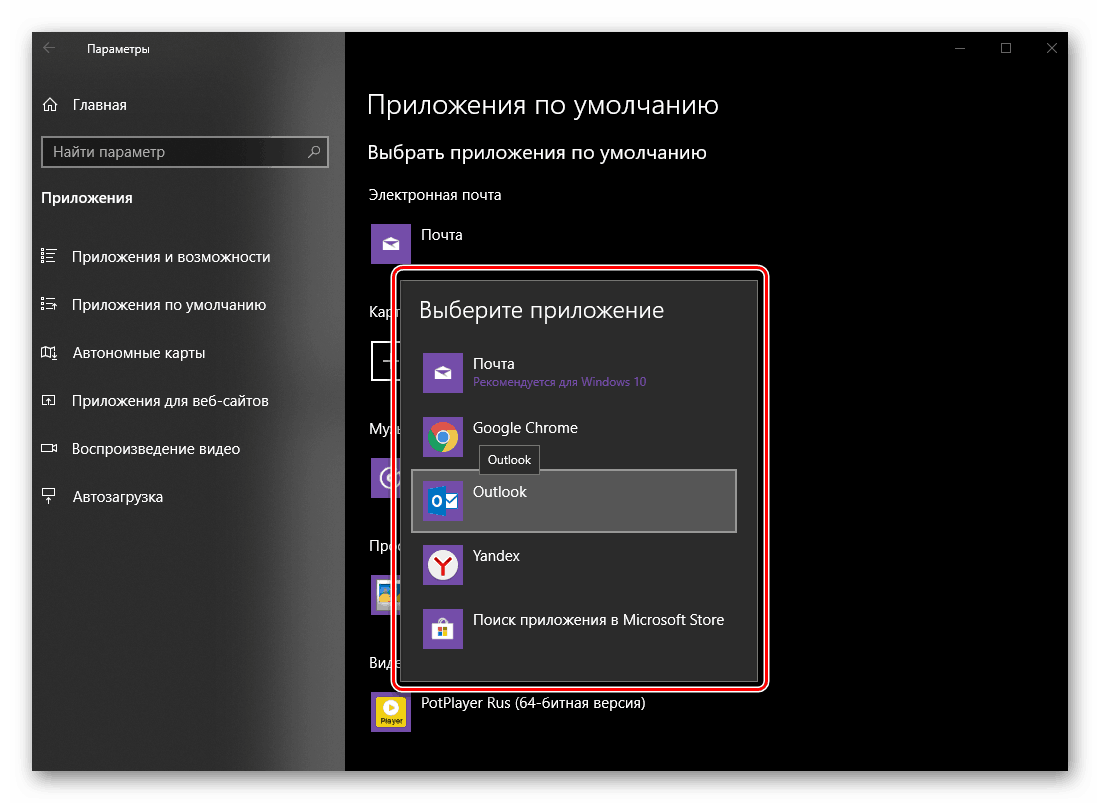Click the magnifier icon in search box
This screenshot has height=803, width=1100.
click(x=314, y=151)
